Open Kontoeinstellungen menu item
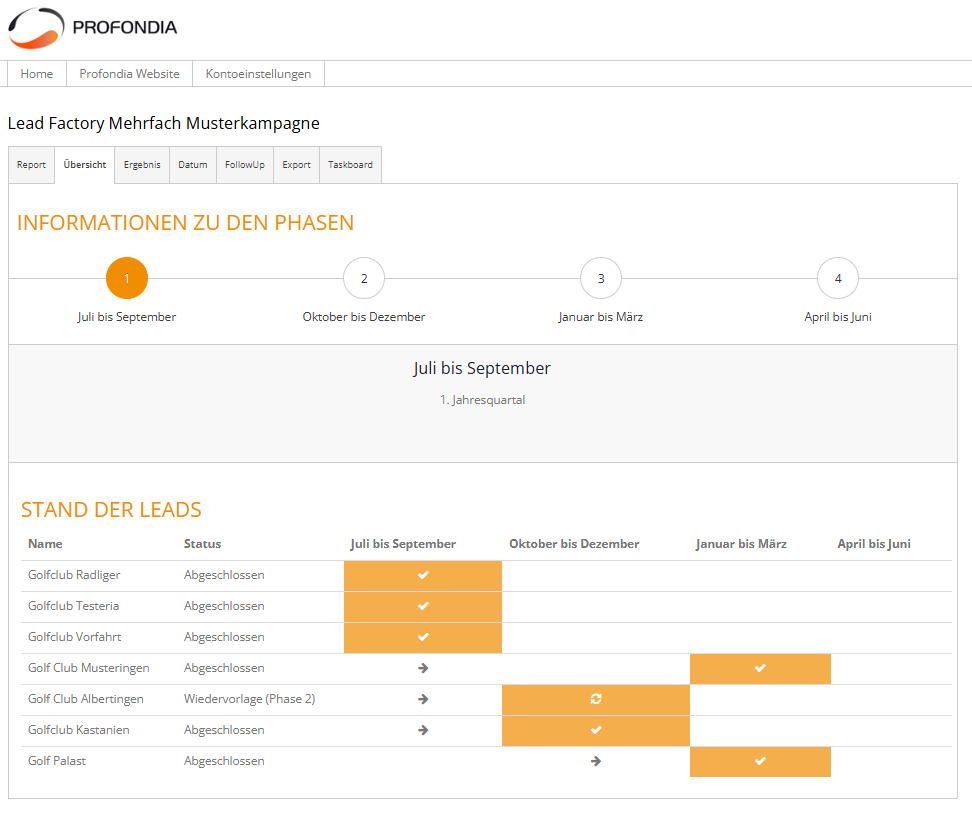The image size is (972, 816). [x=258, y=74]
